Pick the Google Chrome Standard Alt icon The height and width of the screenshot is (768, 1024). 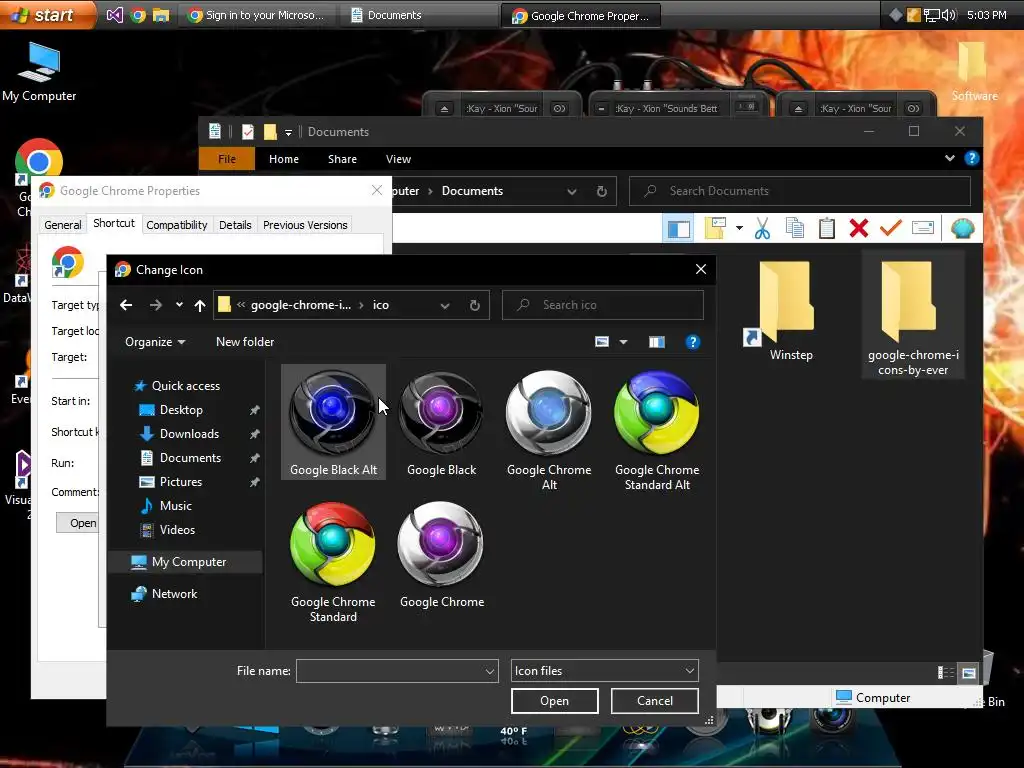coord(657,430)
